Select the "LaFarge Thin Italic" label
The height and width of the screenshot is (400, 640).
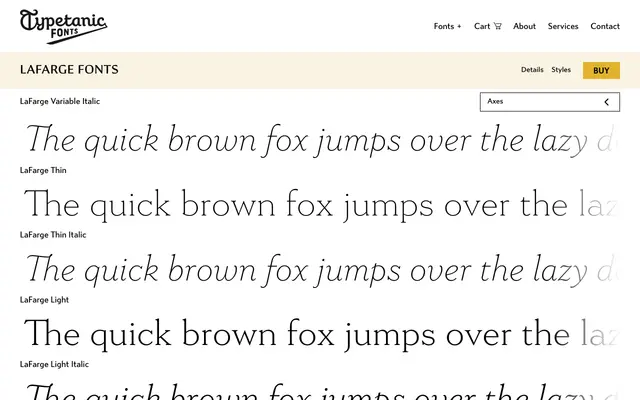(x=53, y=235)
